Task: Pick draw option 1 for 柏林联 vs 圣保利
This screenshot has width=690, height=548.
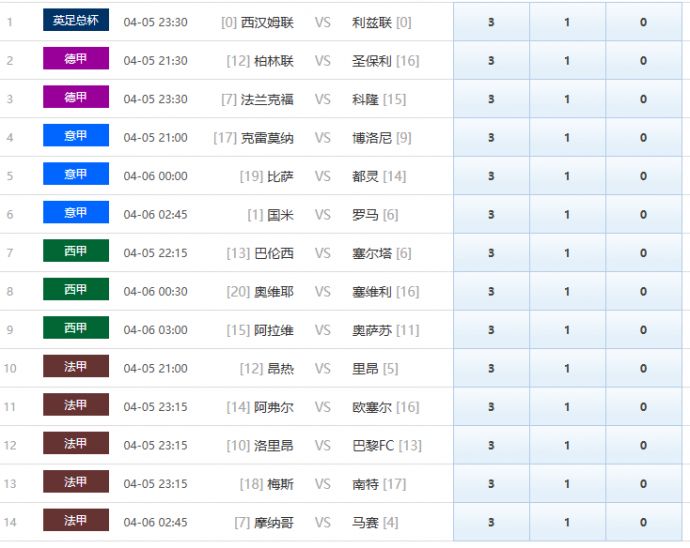Action: click(567, 61)
